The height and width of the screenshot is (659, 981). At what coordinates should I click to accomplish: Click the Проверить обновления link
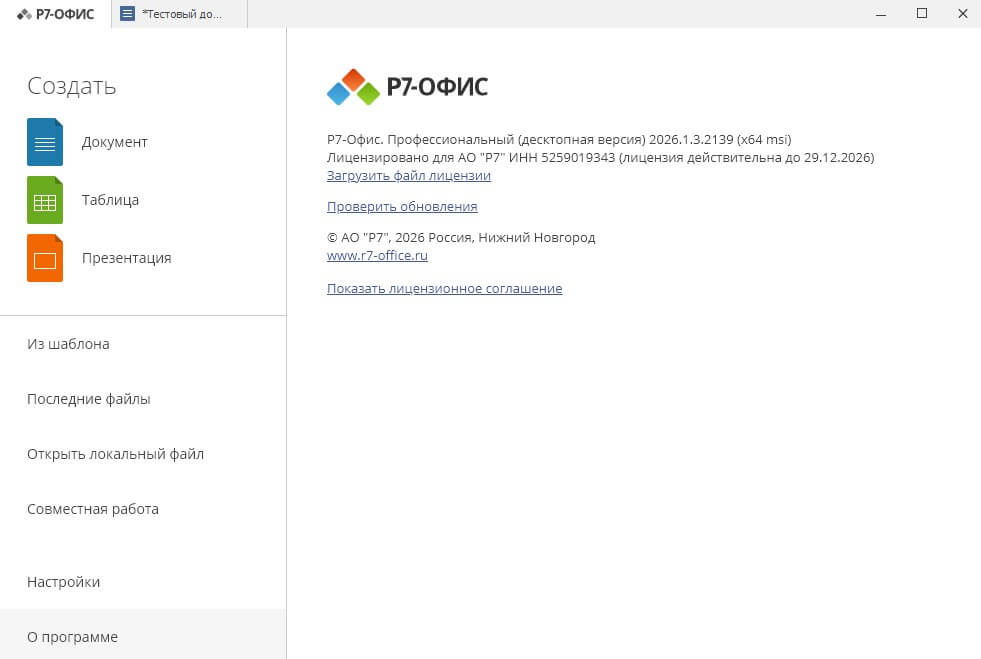pyautogui.click(x=402, y=207)
